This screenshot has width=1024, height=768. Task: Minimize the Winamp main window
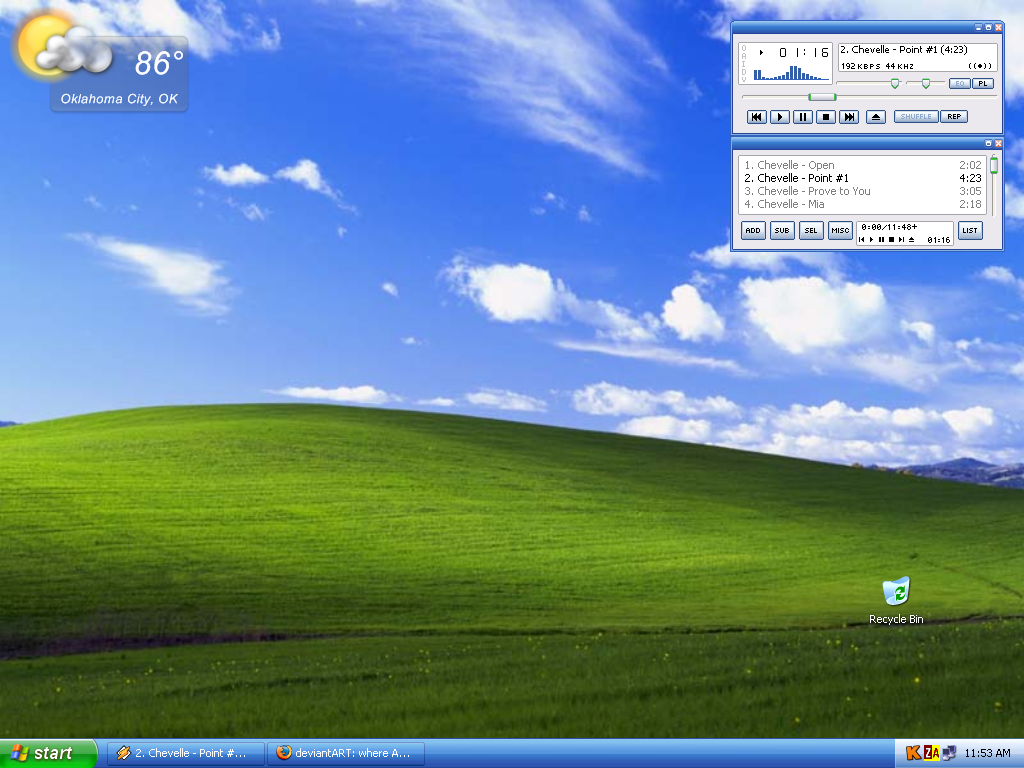978,27
